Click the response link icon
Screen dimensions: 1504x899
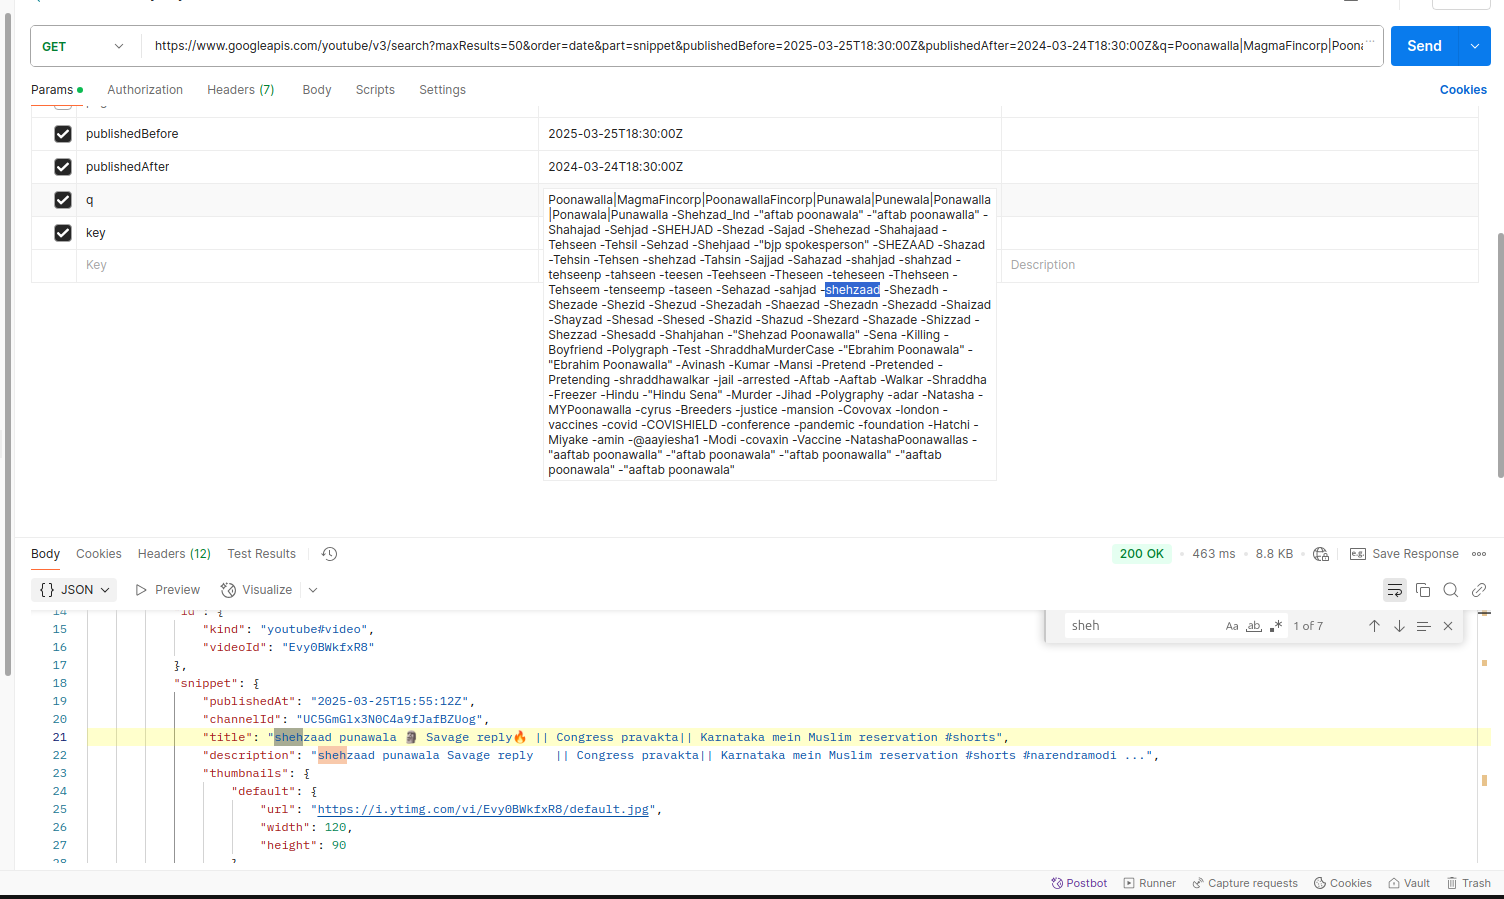1479,590
